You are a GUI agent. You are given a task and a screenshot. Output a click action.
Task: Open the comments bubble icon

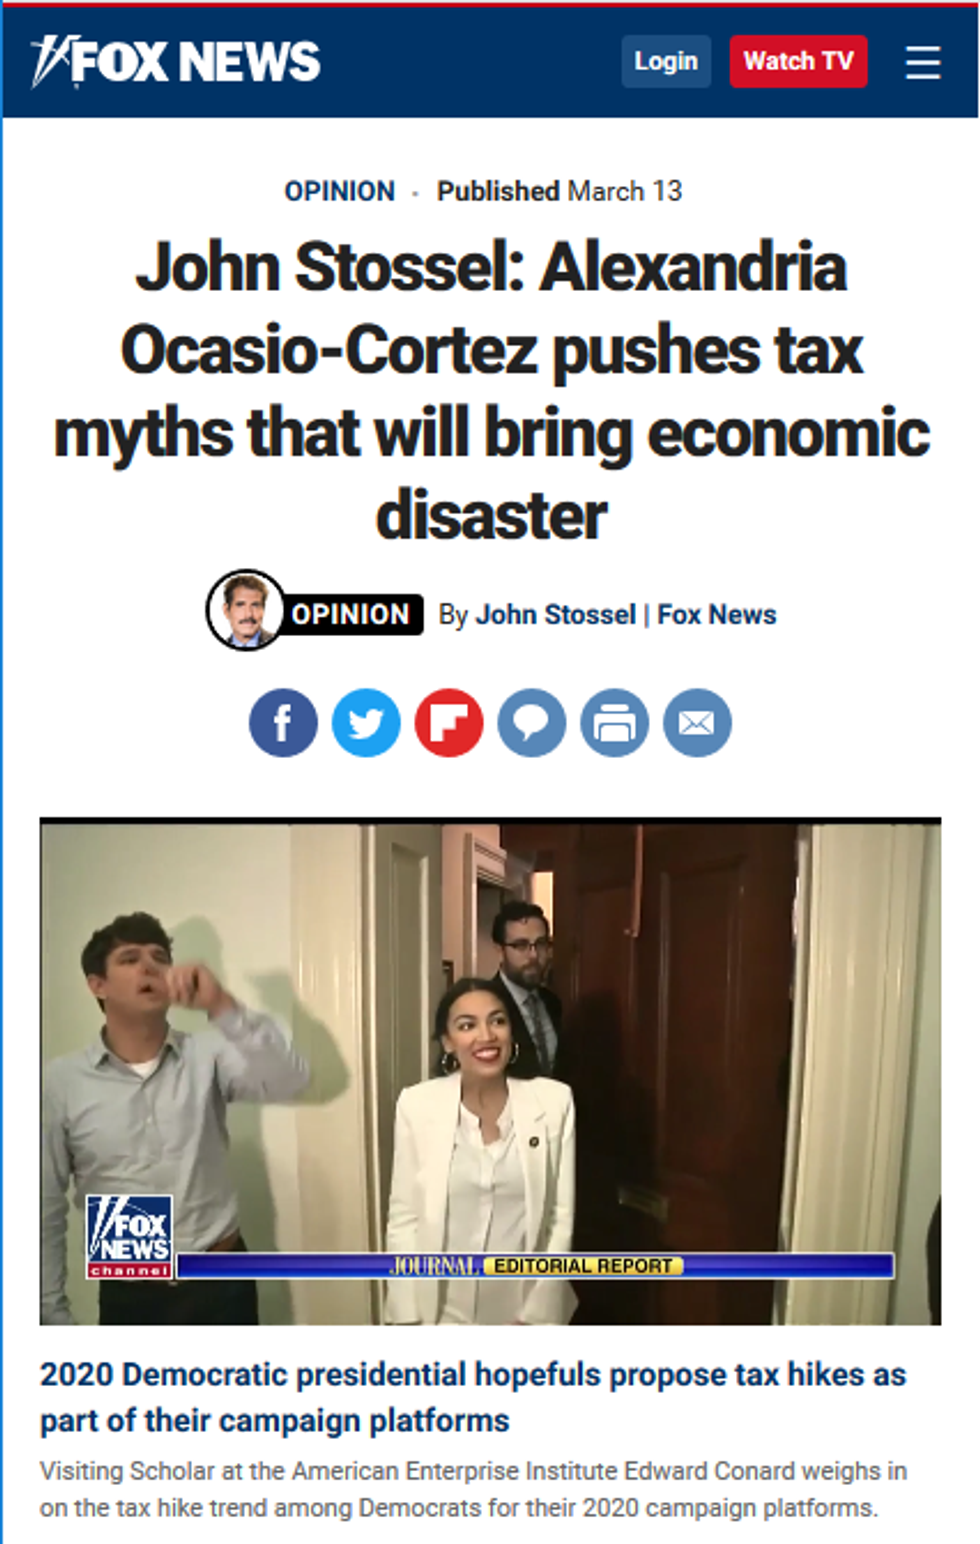pyautogui.click(x=532, y=722)
